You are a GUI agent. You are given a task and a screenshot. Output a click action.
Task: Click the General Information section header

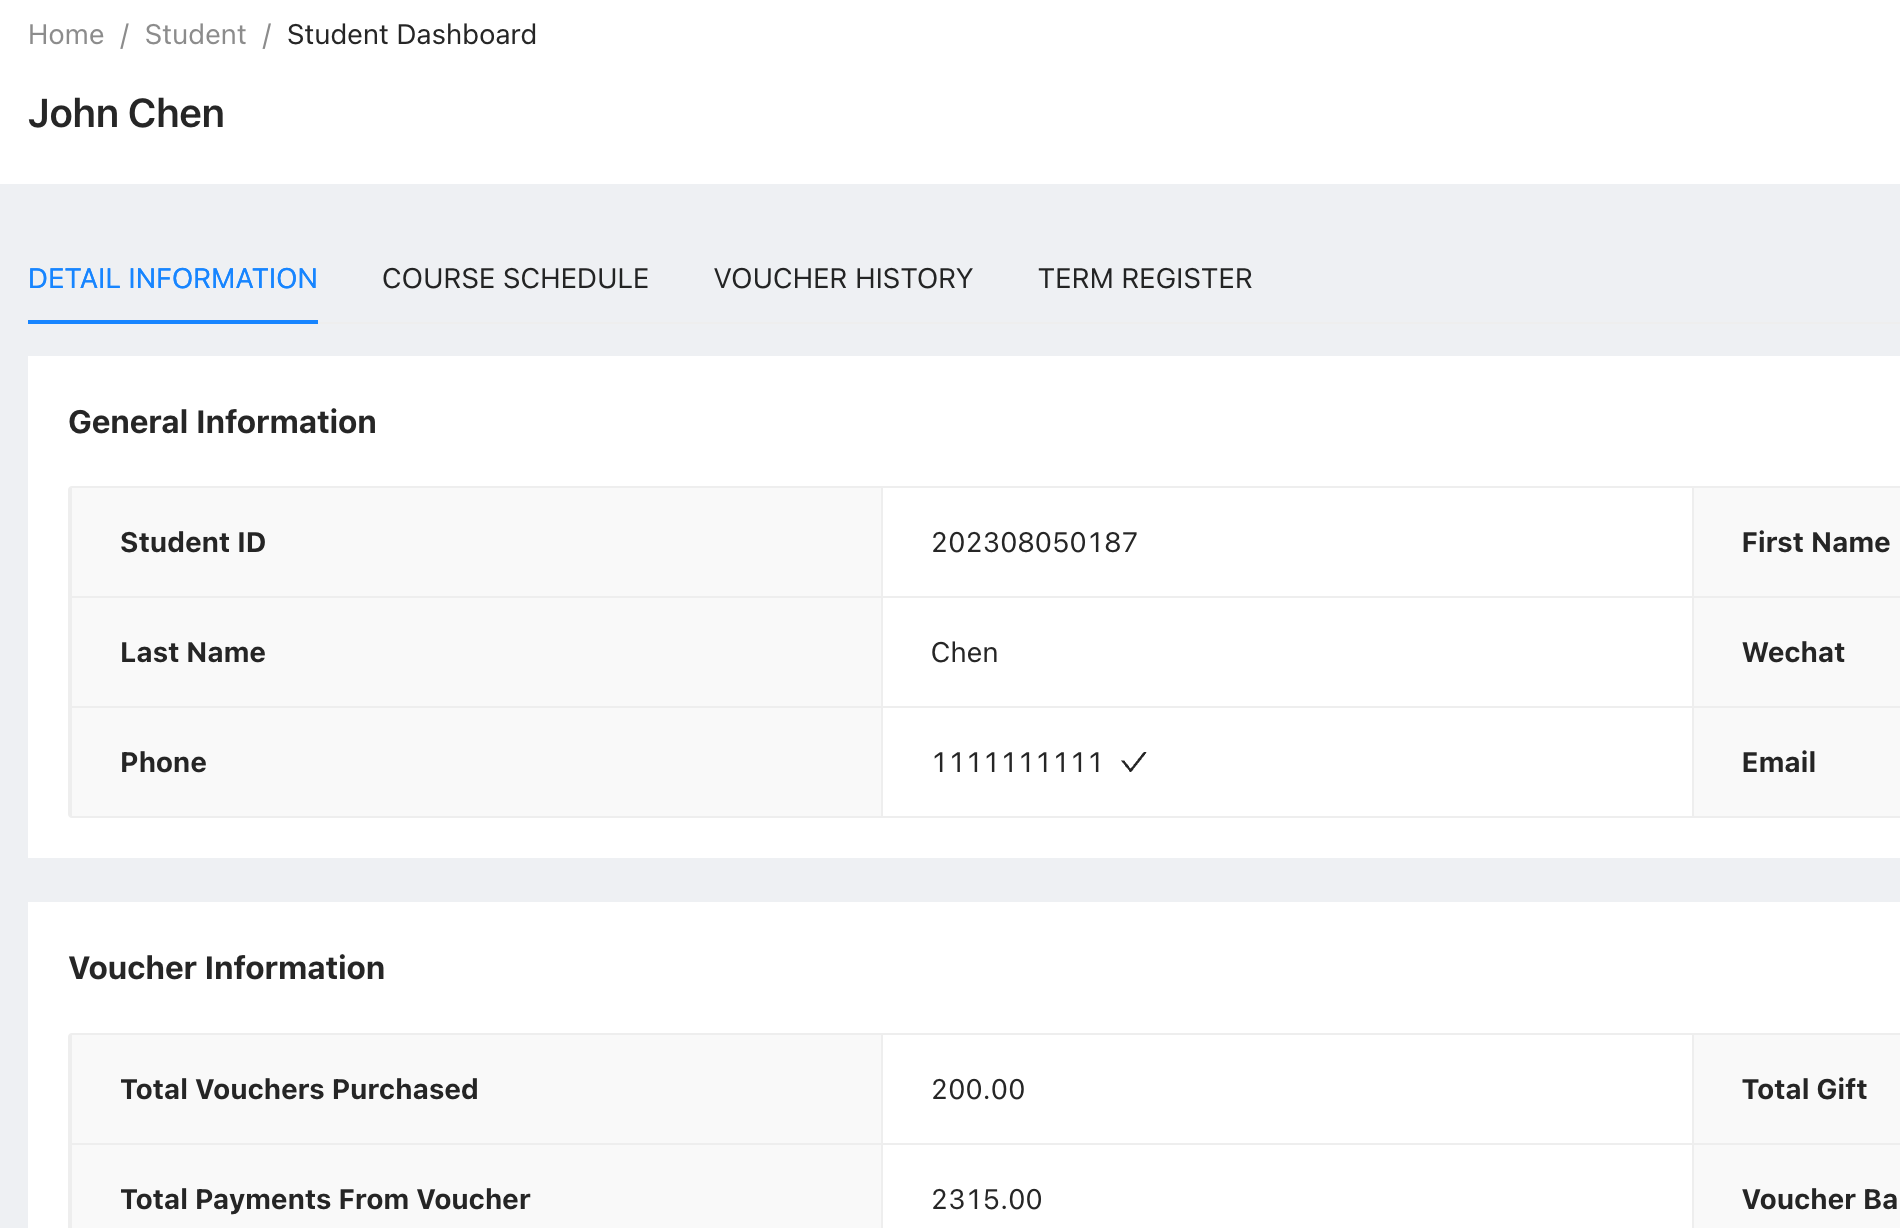222,421
